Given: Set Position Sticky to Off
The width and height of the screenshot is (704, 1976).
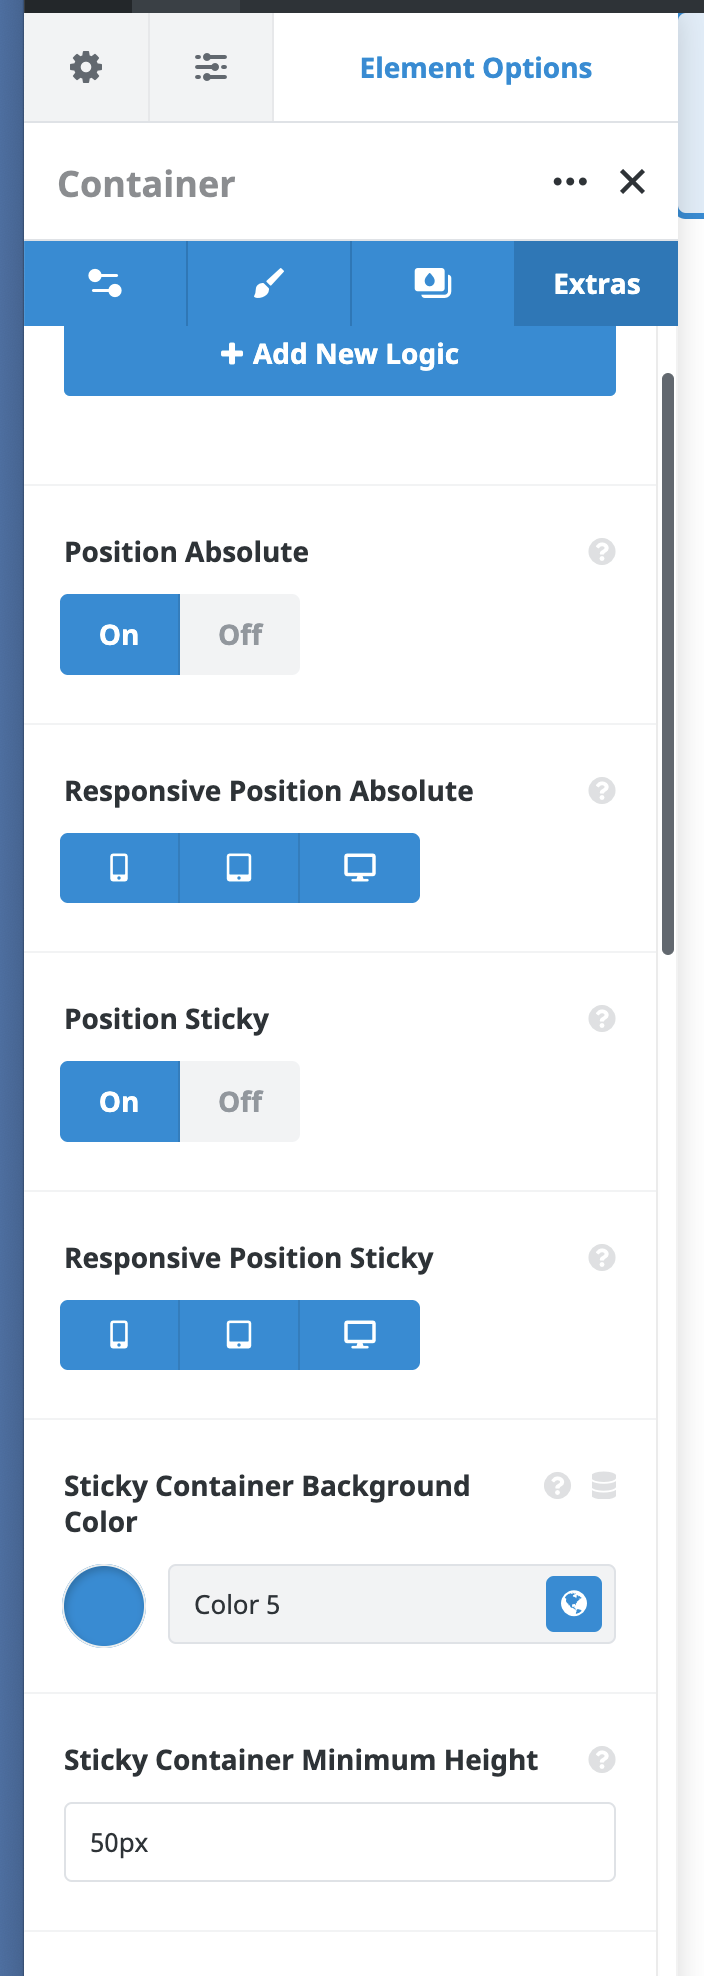Looking at the screenshot, I should [x=240, y=1102].
